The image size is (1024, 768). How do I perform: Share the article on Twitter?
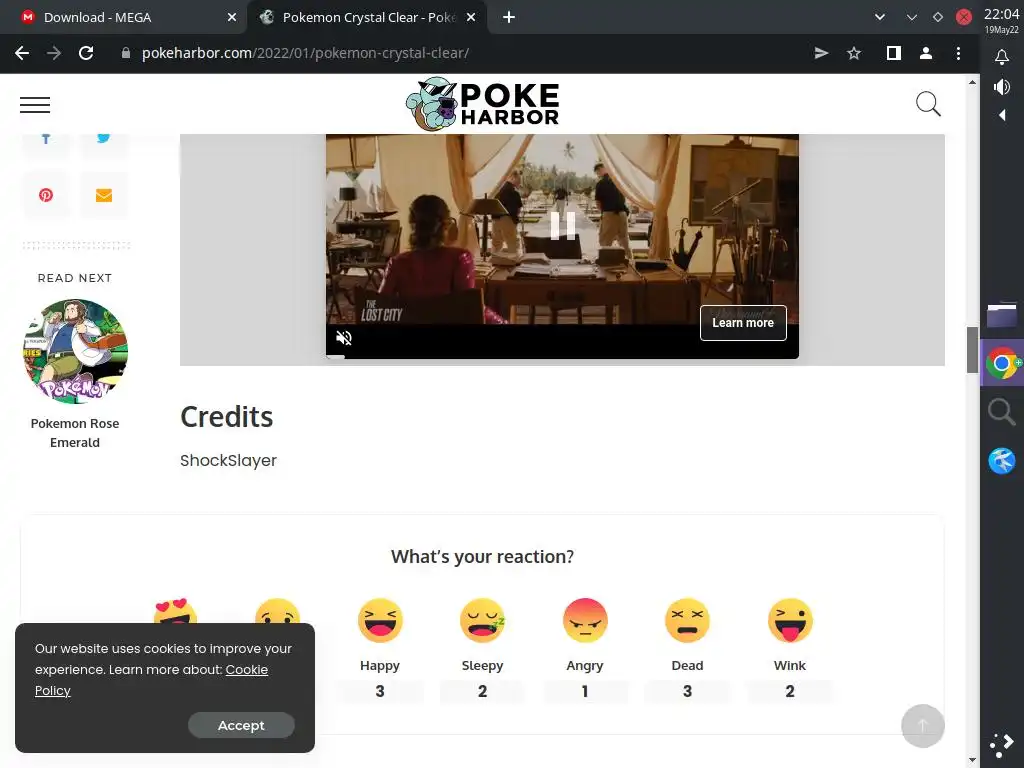coord(104,140)
